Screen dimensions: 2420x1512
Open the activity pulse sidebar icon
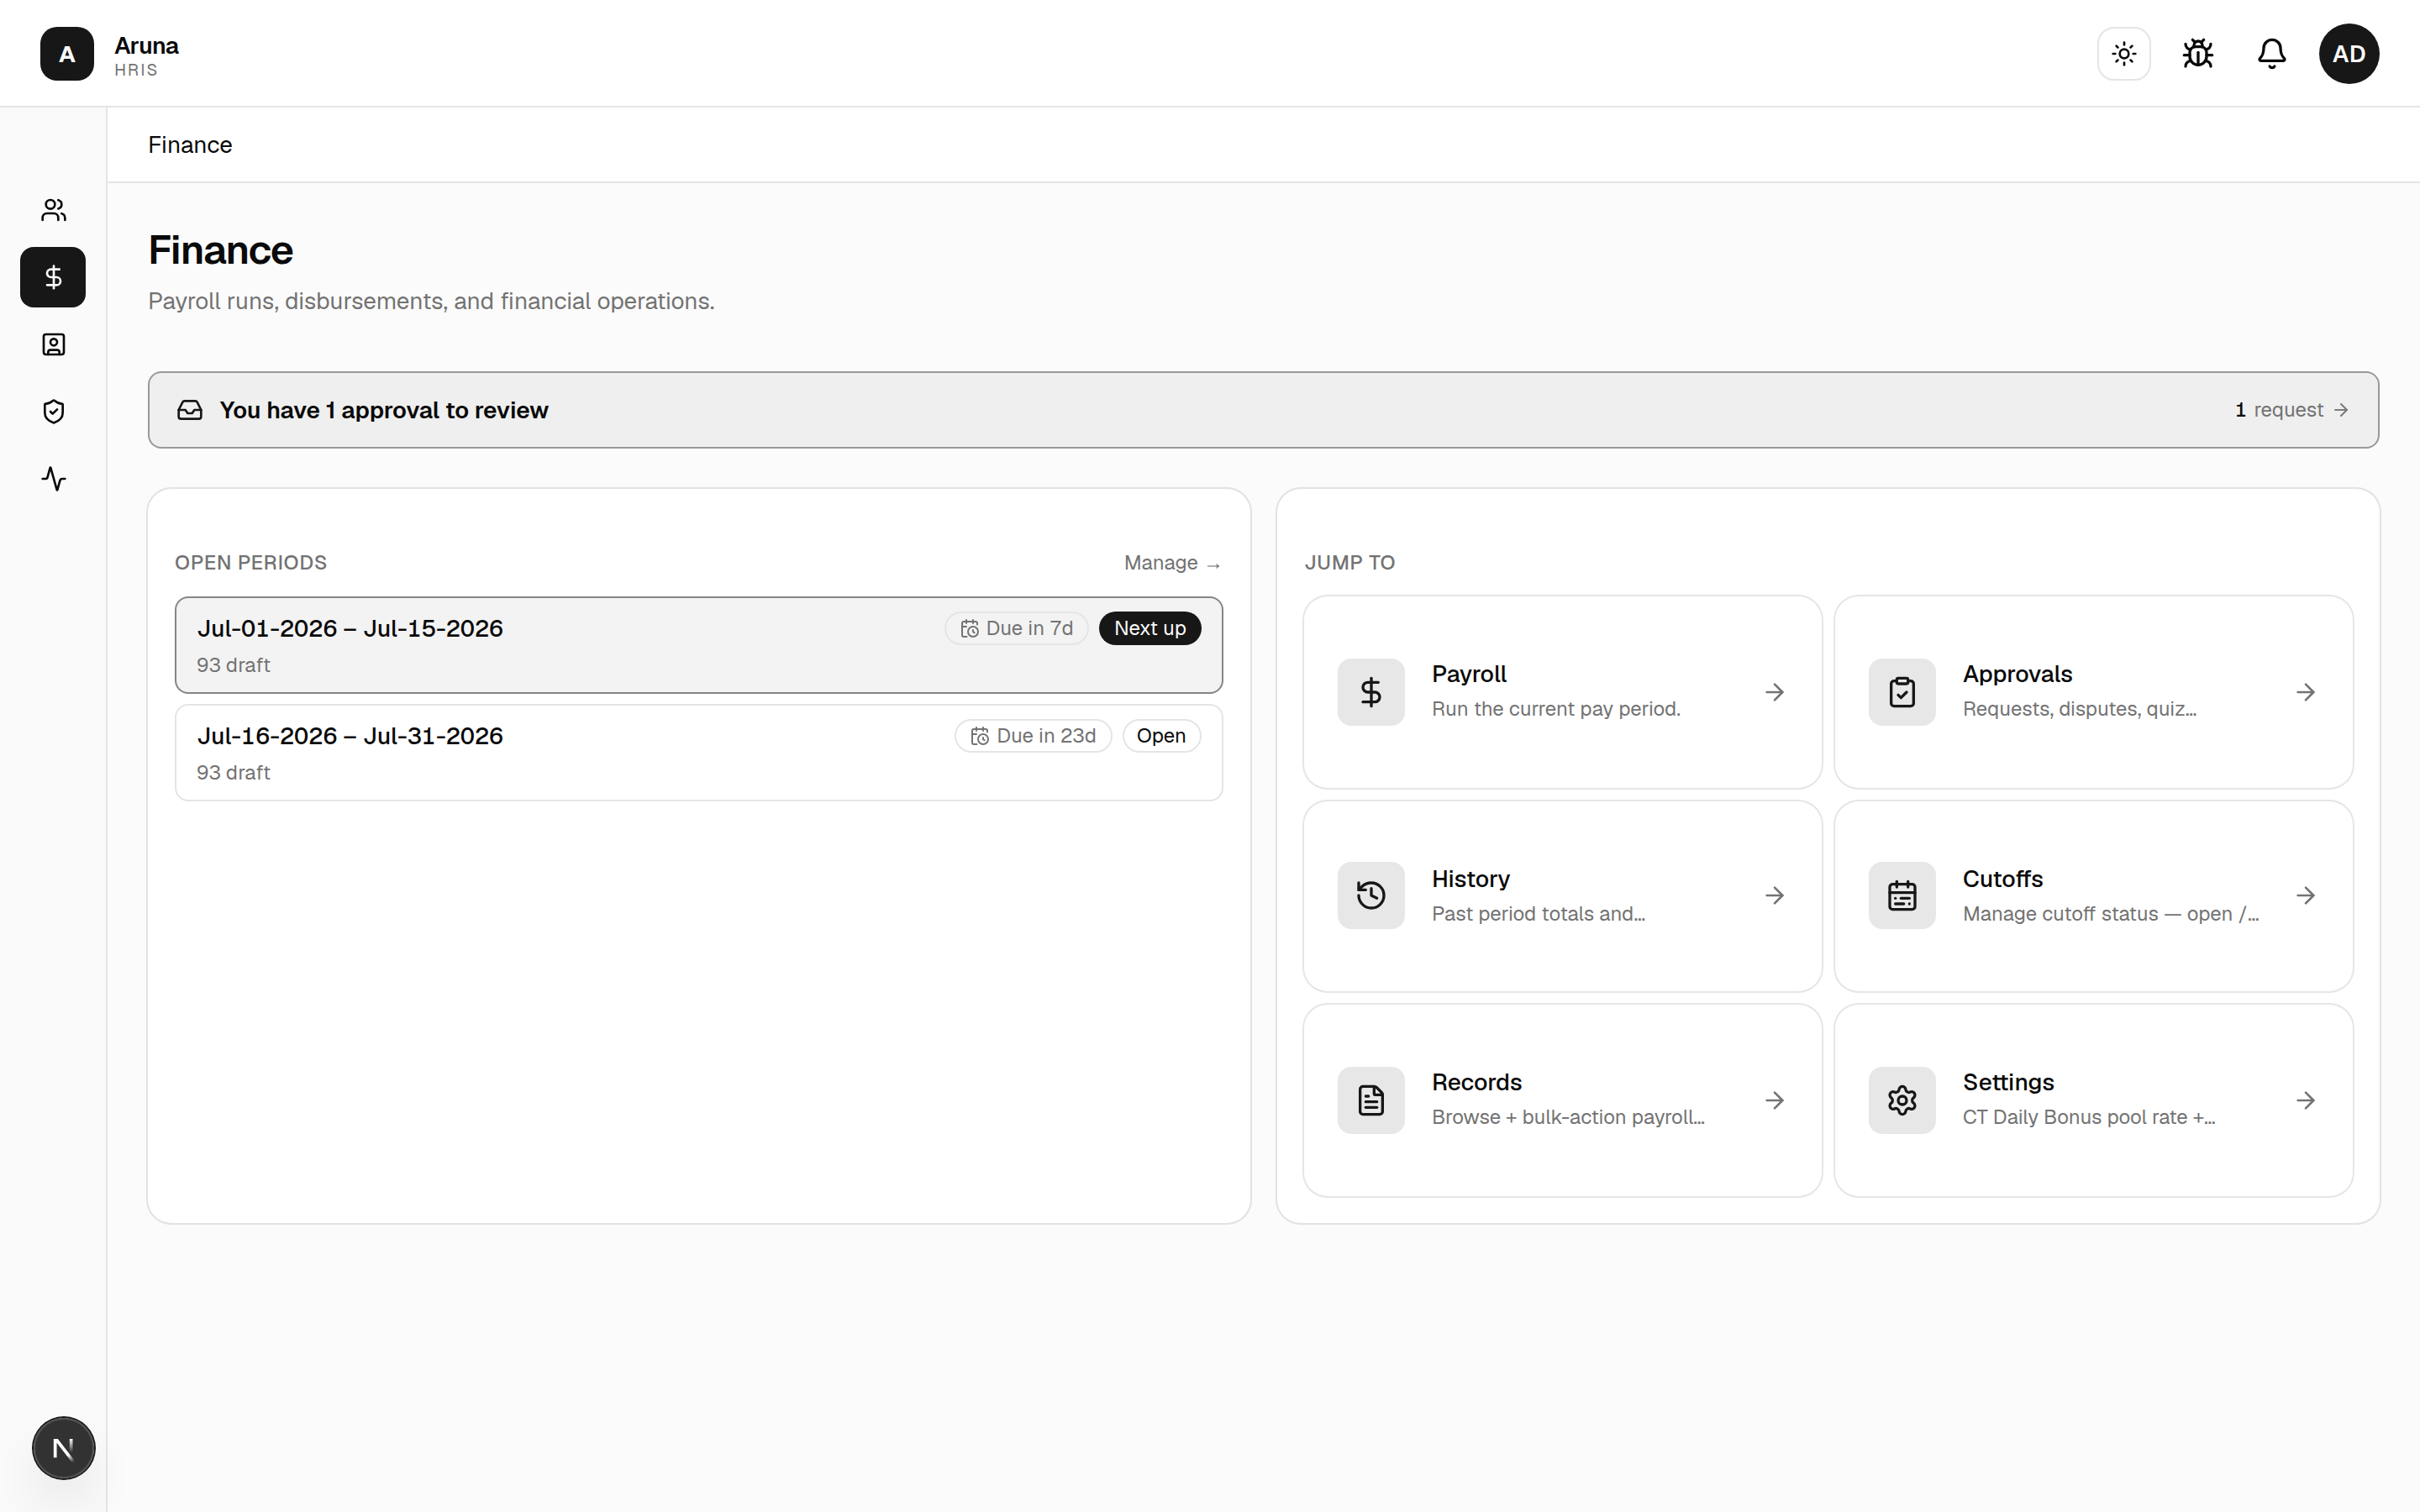coord(53,479)
